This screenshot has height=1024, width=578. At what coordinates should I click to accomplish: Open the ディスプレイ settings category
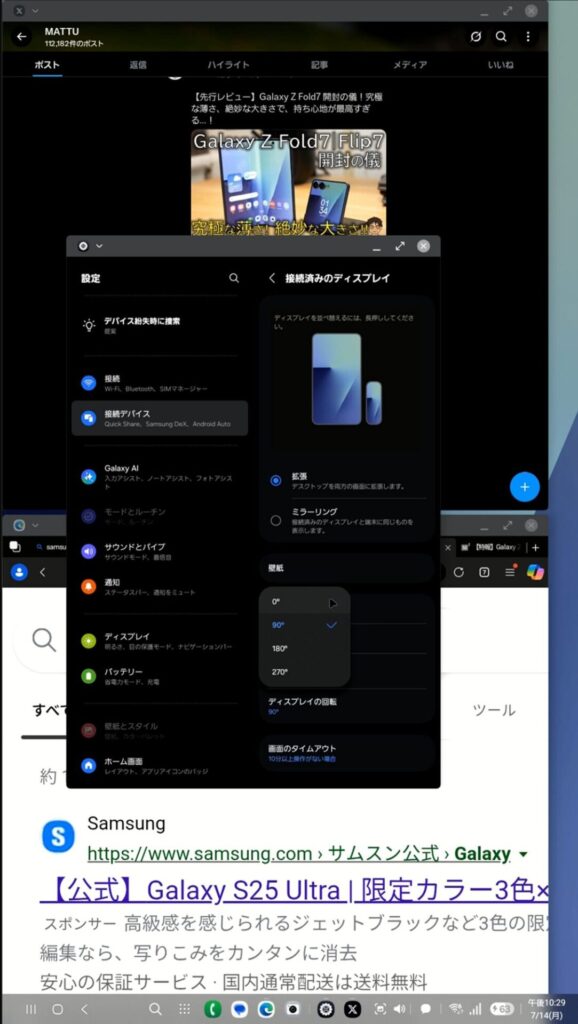coord(159,641)
